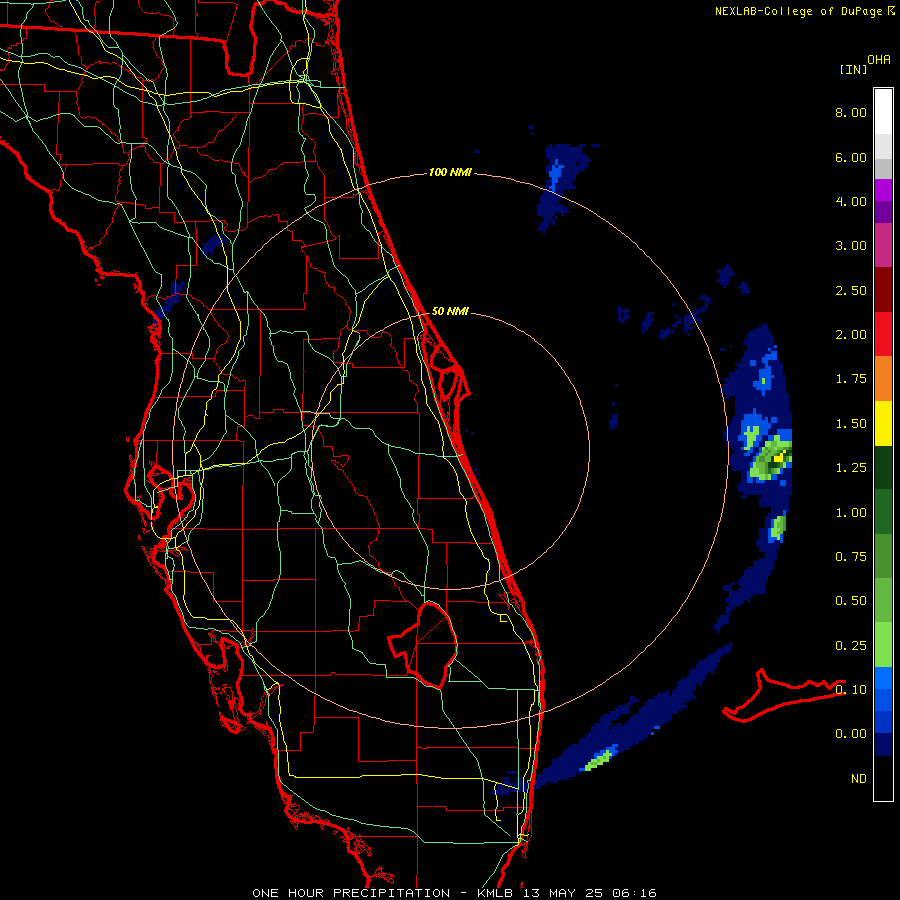
Task: Click the 100 NMI range ring label
Action: (450, 172)
